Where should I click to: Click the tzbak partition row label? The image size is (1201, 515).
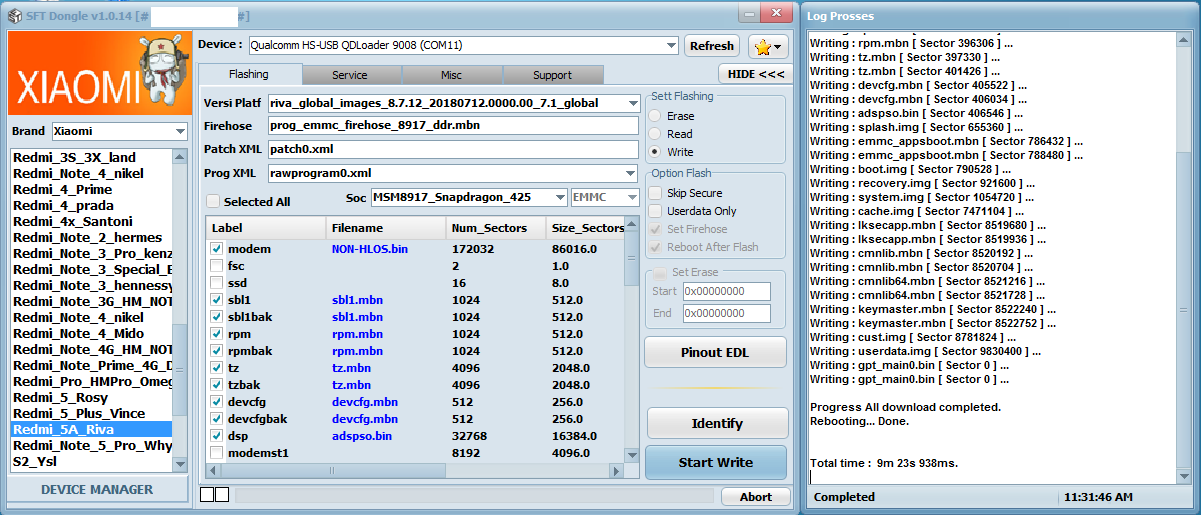click(x=243, y=385)
